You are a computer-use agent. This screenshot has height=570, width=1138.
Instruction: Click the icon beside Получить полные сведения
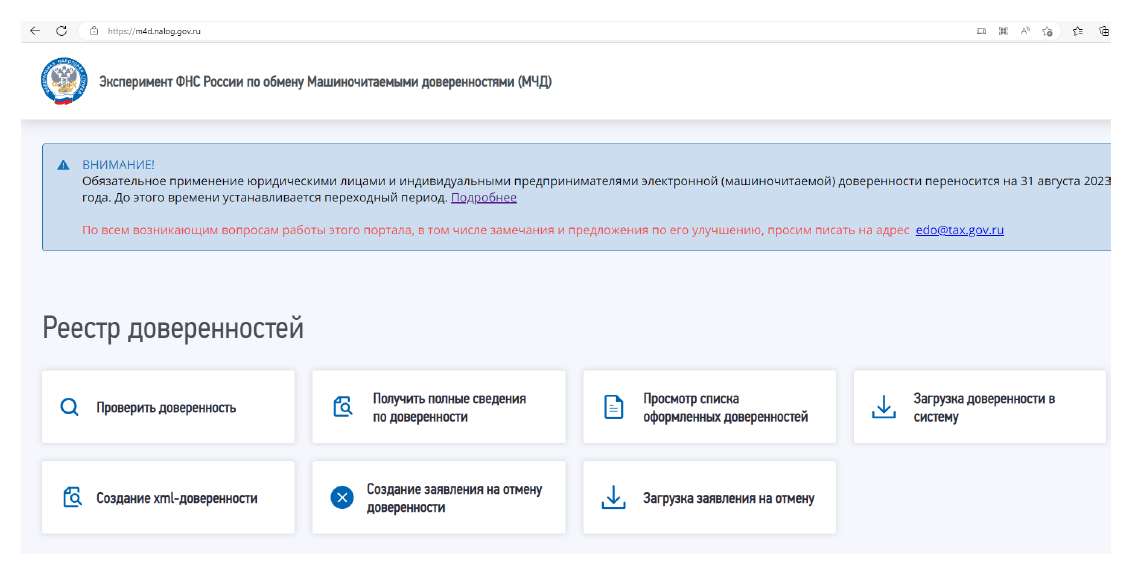(x=342, y=407)
